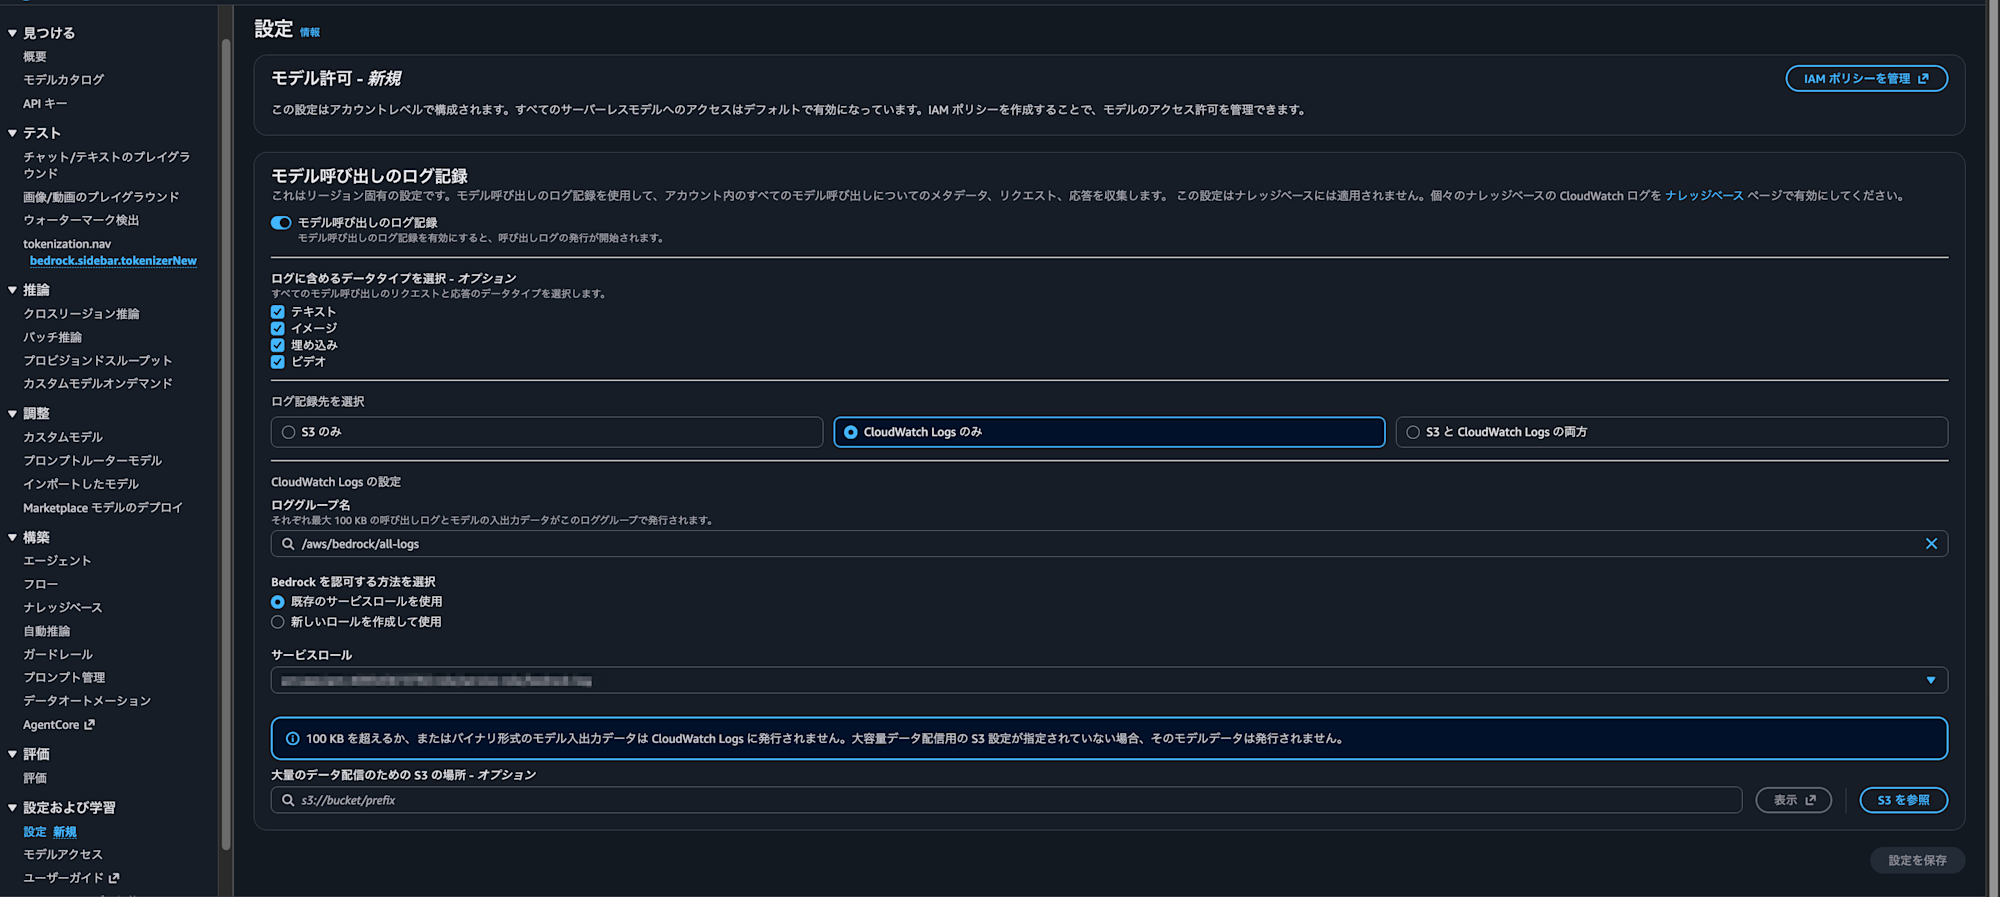The image size is (2000, 897).
Task: Open the サービスロール dropdown
Action: tap(1109, 681)
